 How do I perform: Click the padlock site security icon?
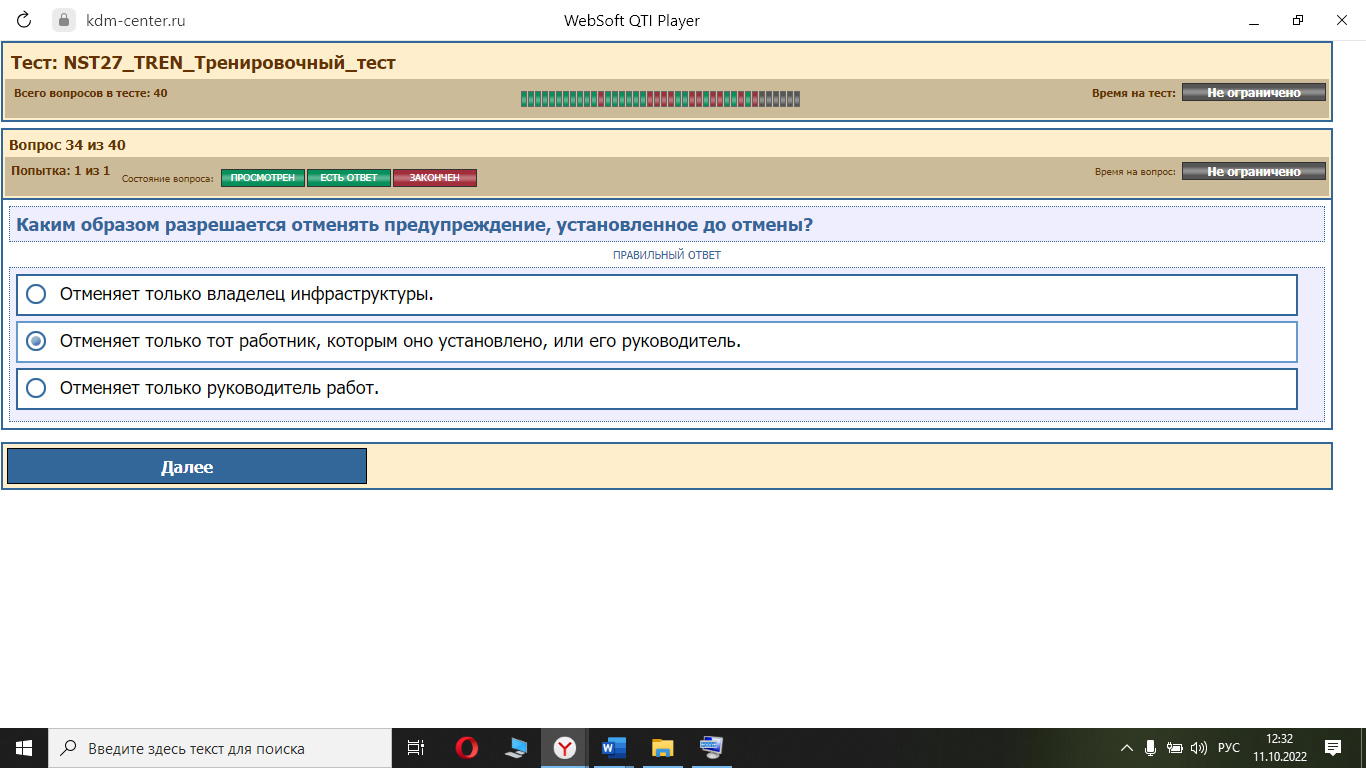[x=63, y=20]
